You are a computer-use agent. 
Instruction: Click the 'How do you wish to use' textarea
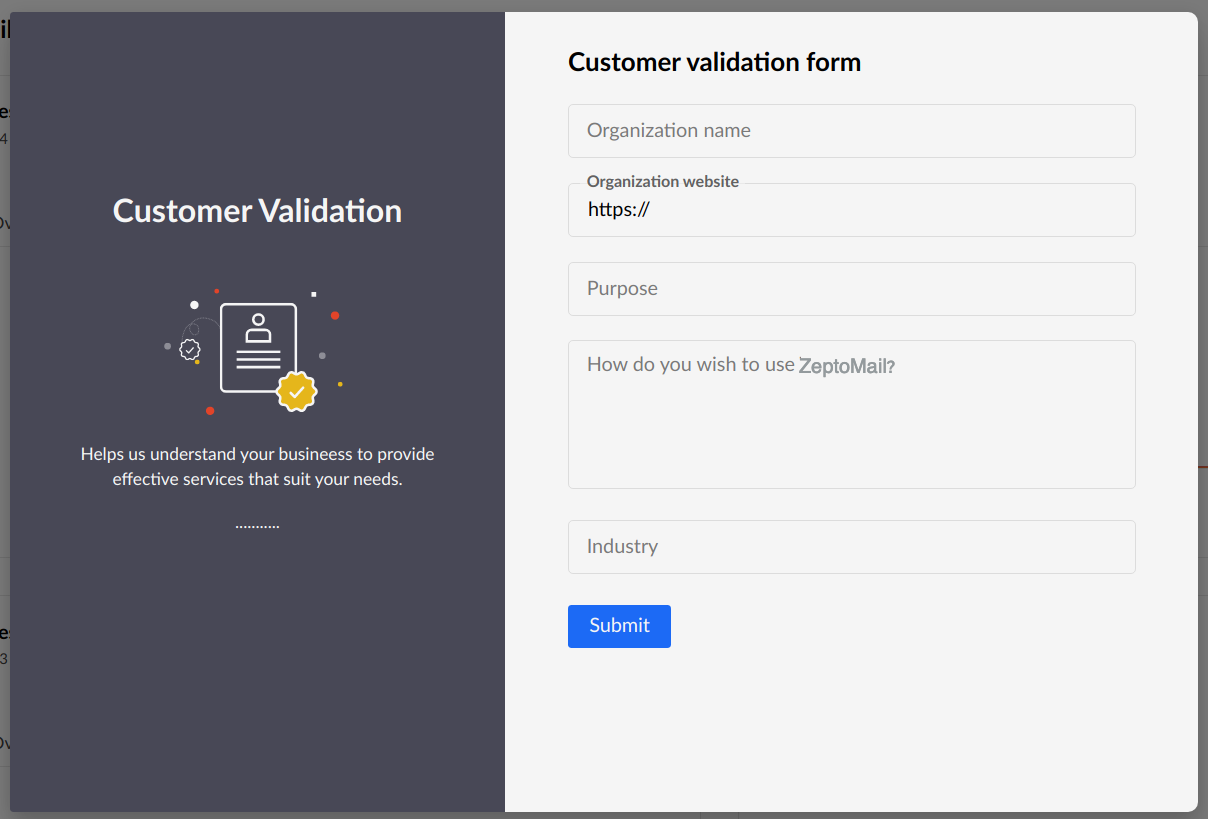(x=851, y=414)
